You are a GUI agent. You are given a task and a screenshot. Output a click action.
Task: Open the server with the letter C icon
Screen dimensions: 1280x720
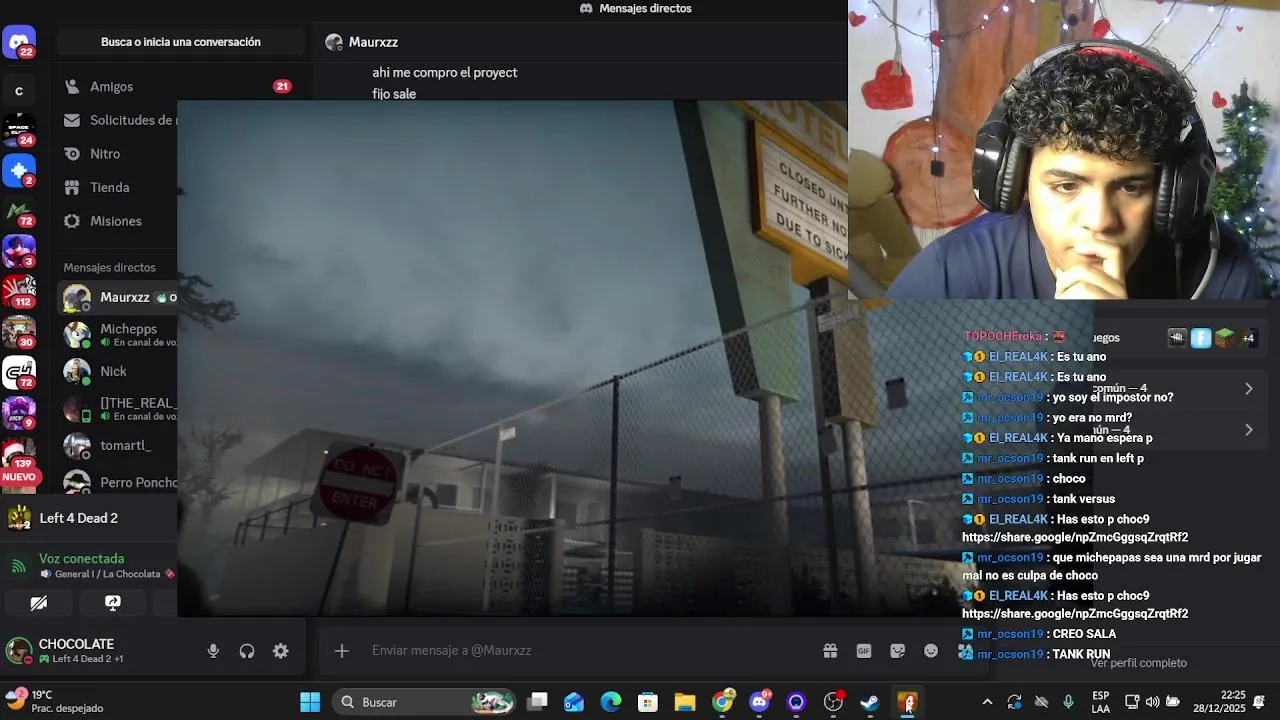[x=19, y=91]
